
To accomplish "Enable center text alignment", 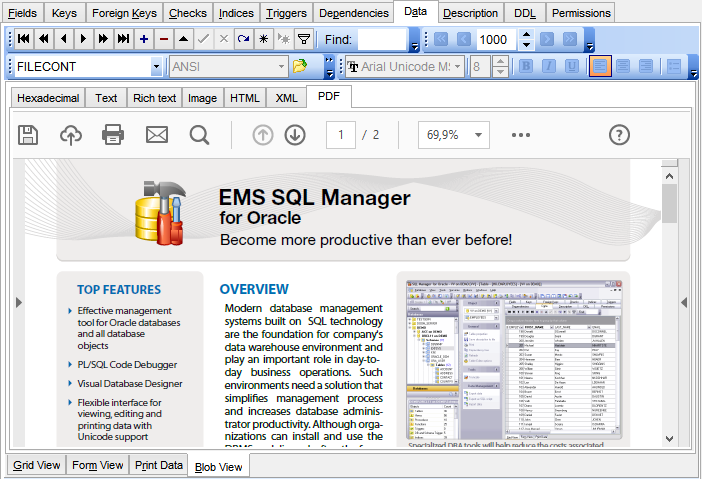I will click(x=623, y=66).
